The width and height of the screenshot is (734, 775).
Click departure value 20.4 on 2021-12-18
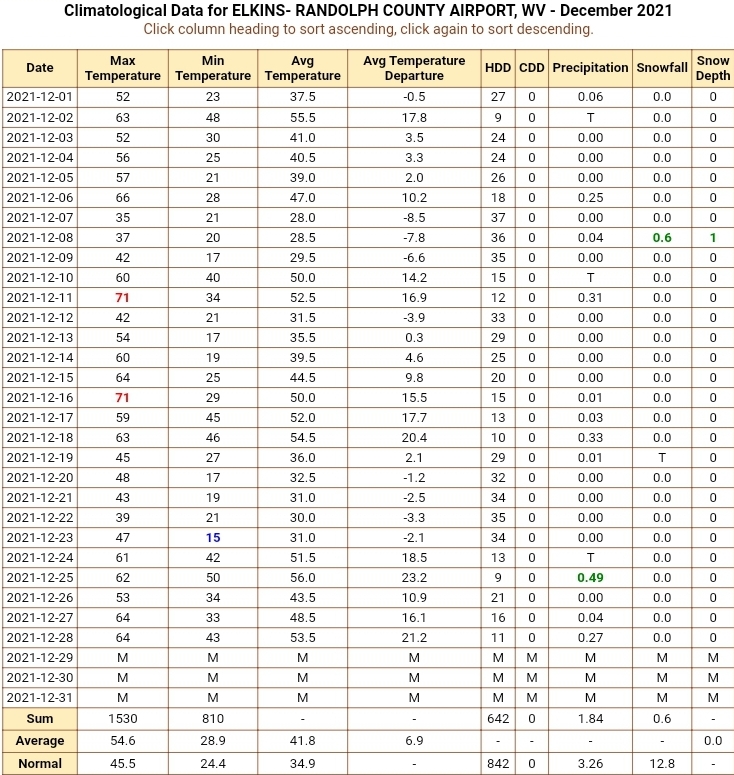414,438
